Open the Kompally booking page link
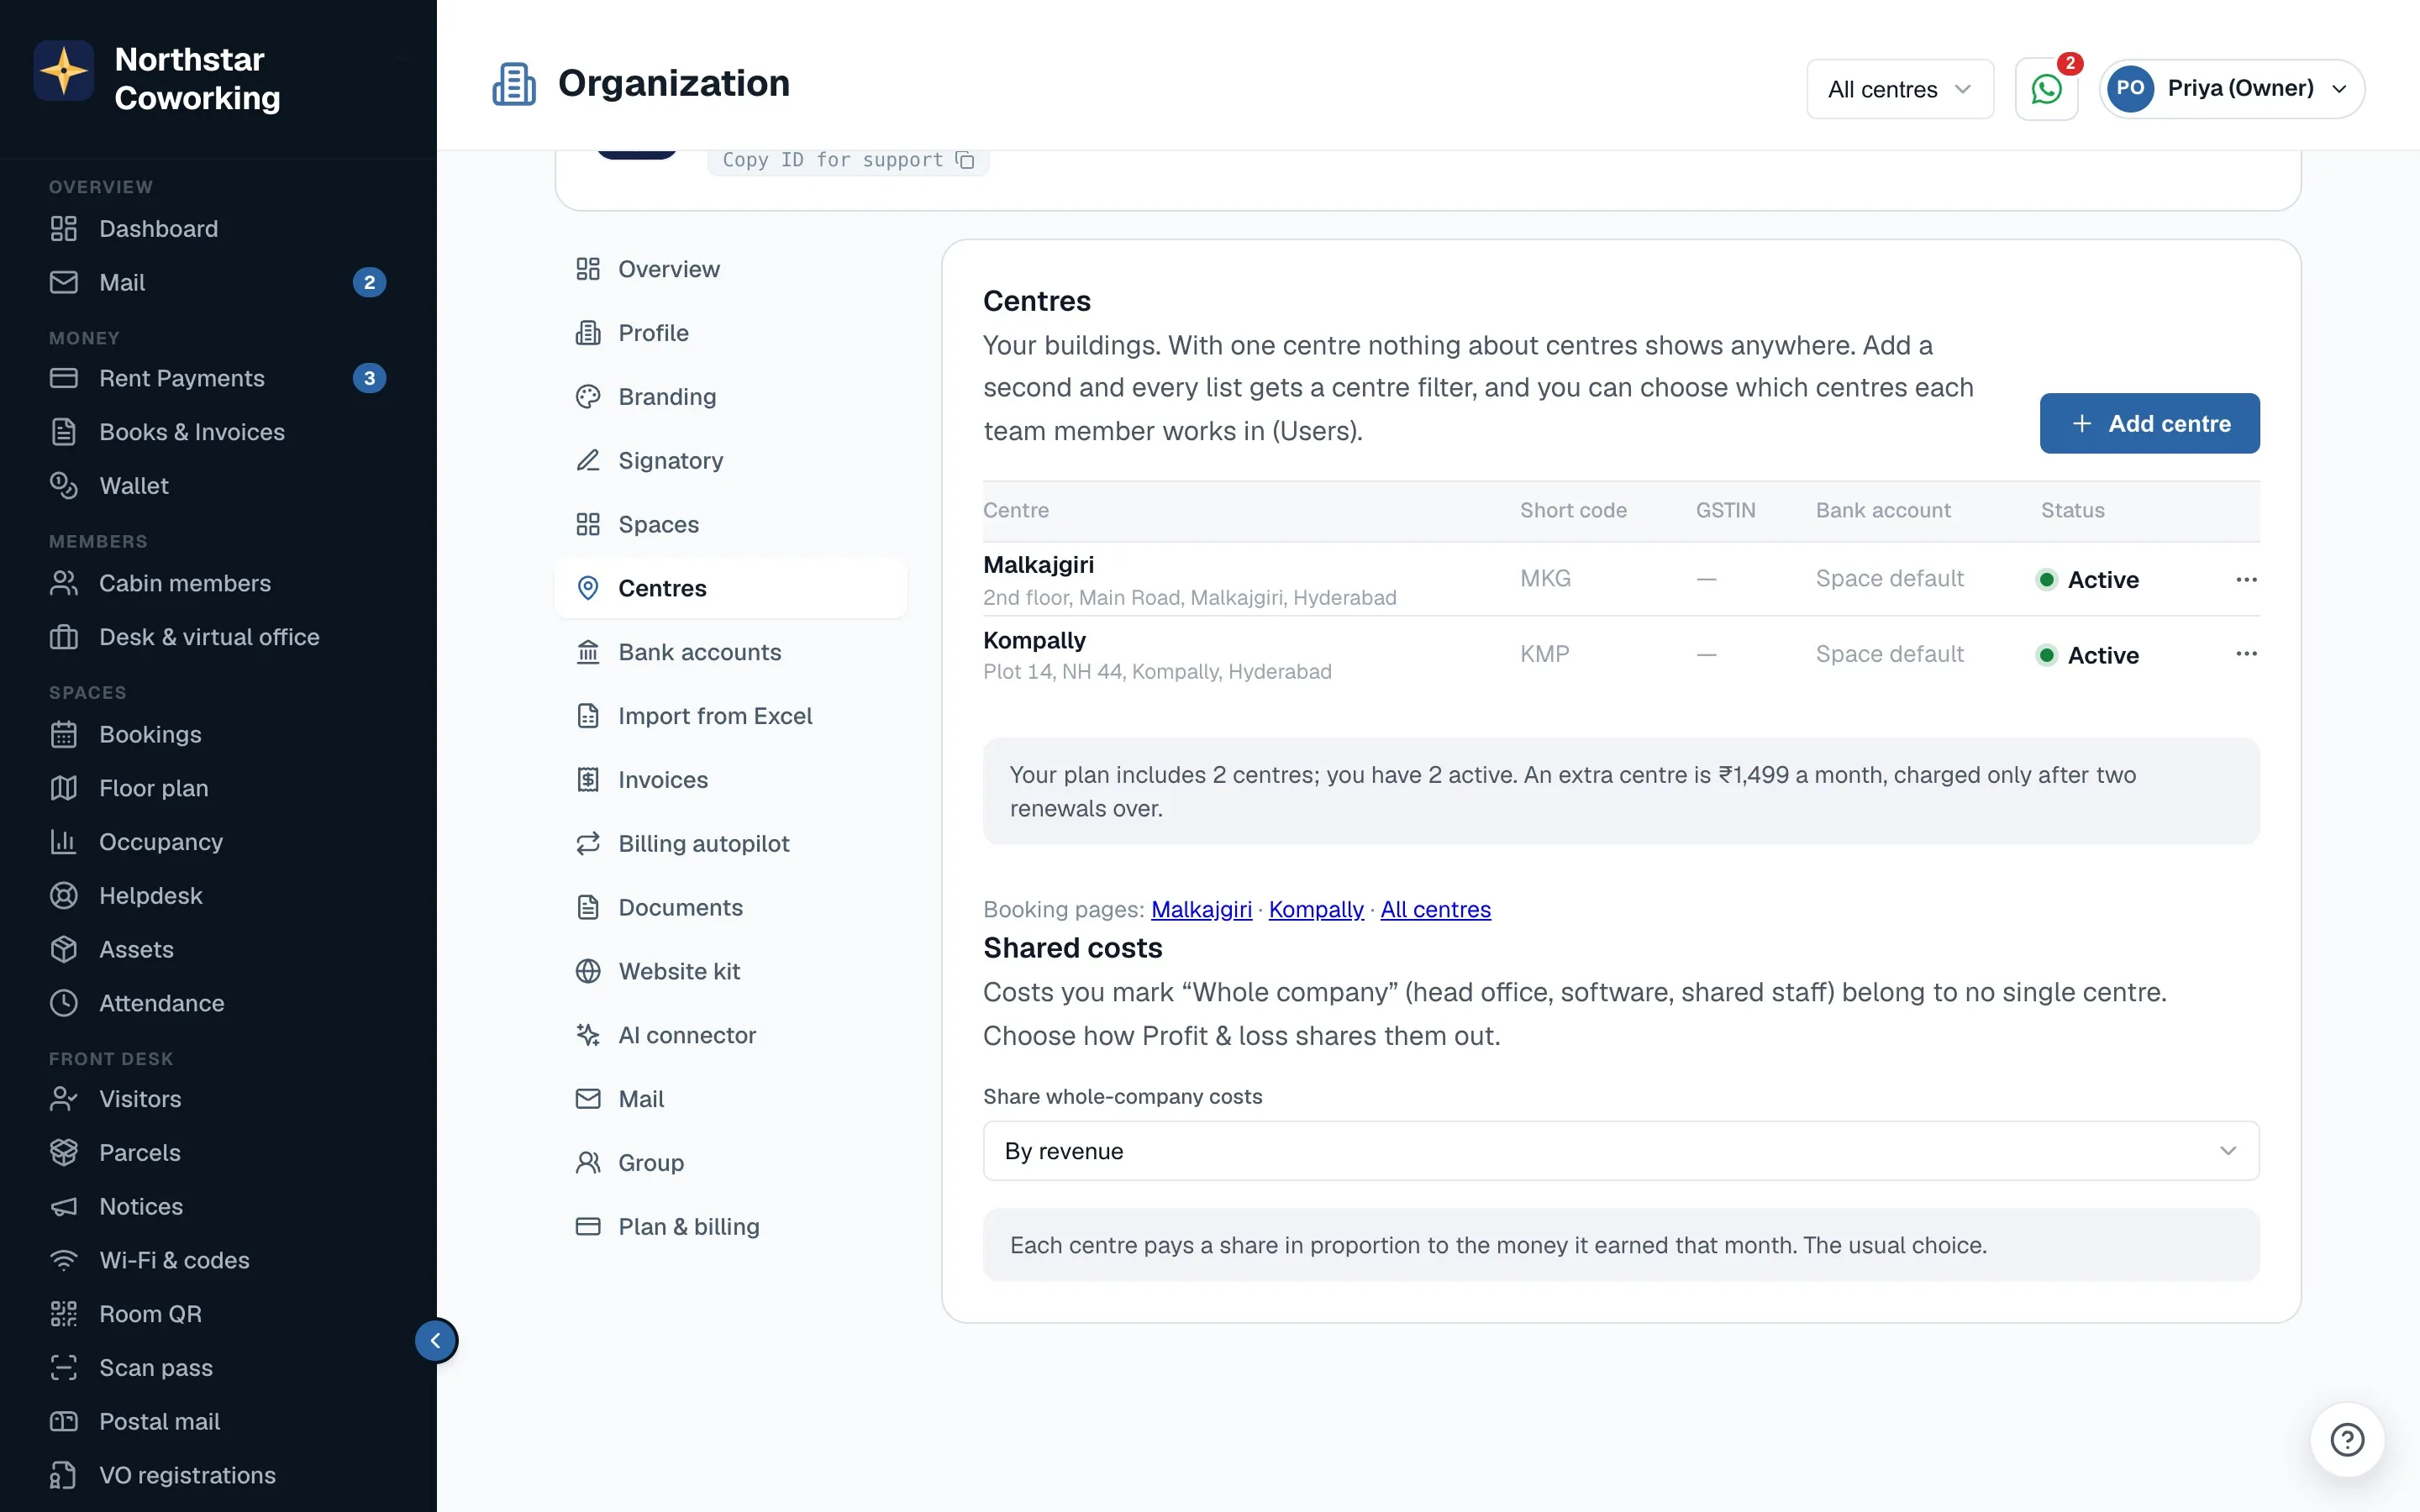The height and width of the screenshot is (1512, 2420). pyautogui.click(x=1316, y=909)
